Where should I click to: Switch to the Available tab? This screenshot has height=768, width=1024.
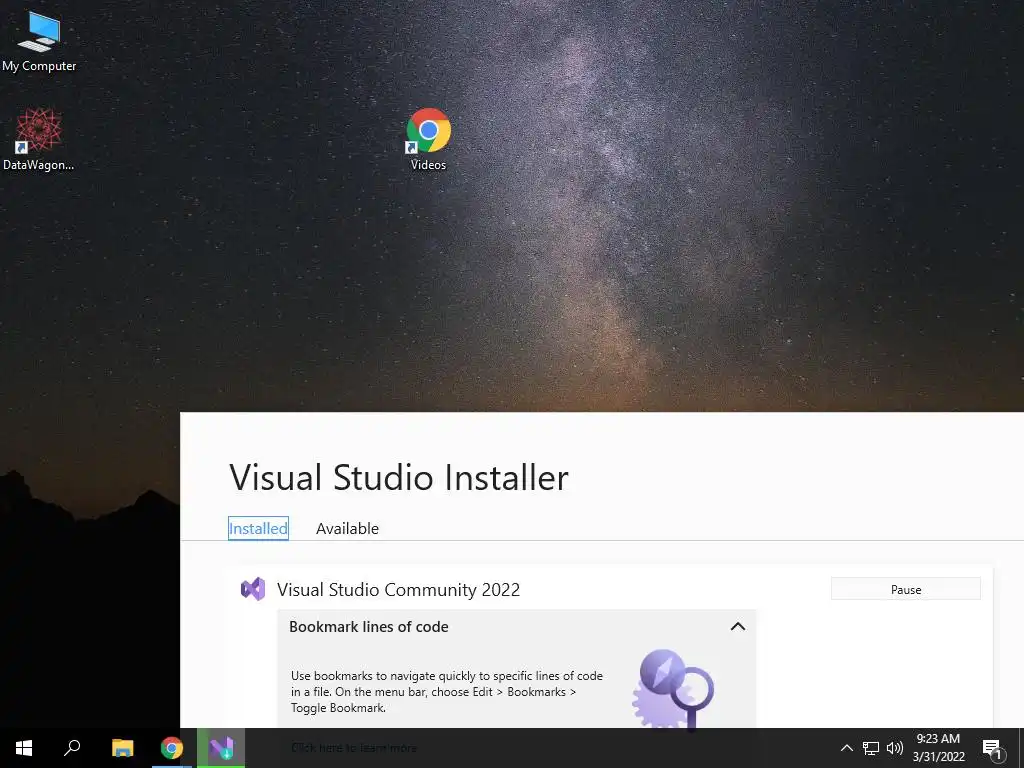click(x=347, y=528)
